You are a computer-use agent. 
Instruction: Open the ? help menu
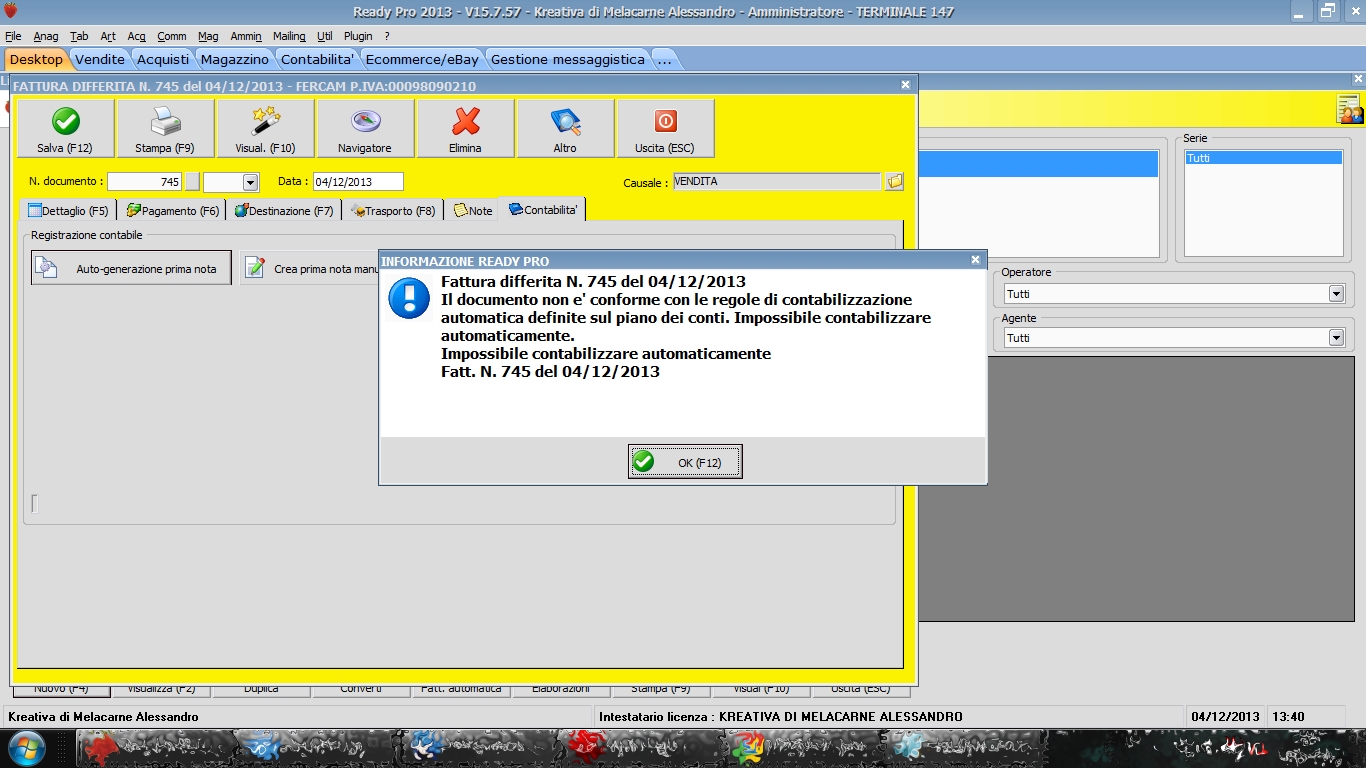click(387, 36)
